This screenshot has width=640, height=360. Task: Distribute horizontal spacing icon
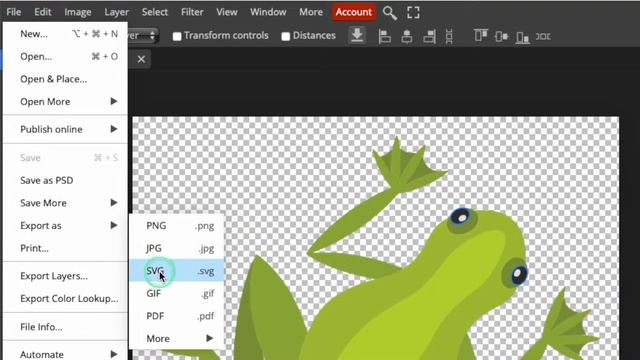[543, 36]
